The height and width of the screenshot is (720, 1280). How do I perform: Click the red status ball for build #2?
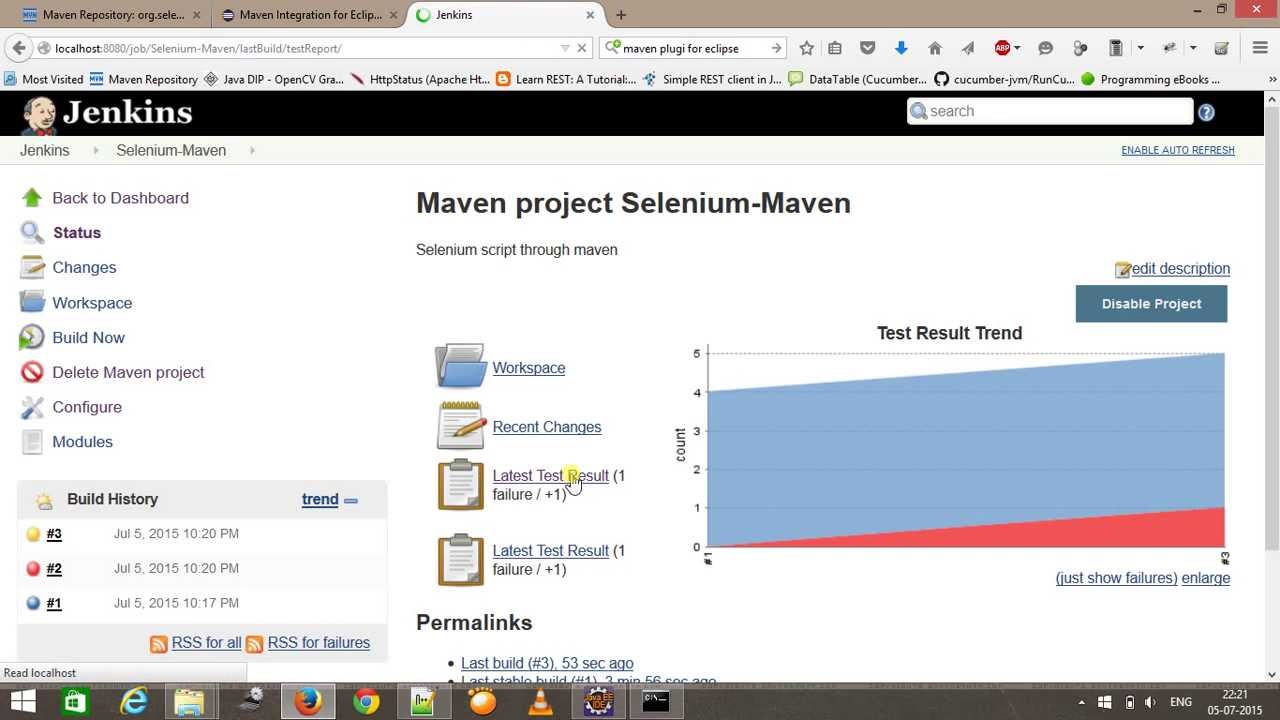33,569
